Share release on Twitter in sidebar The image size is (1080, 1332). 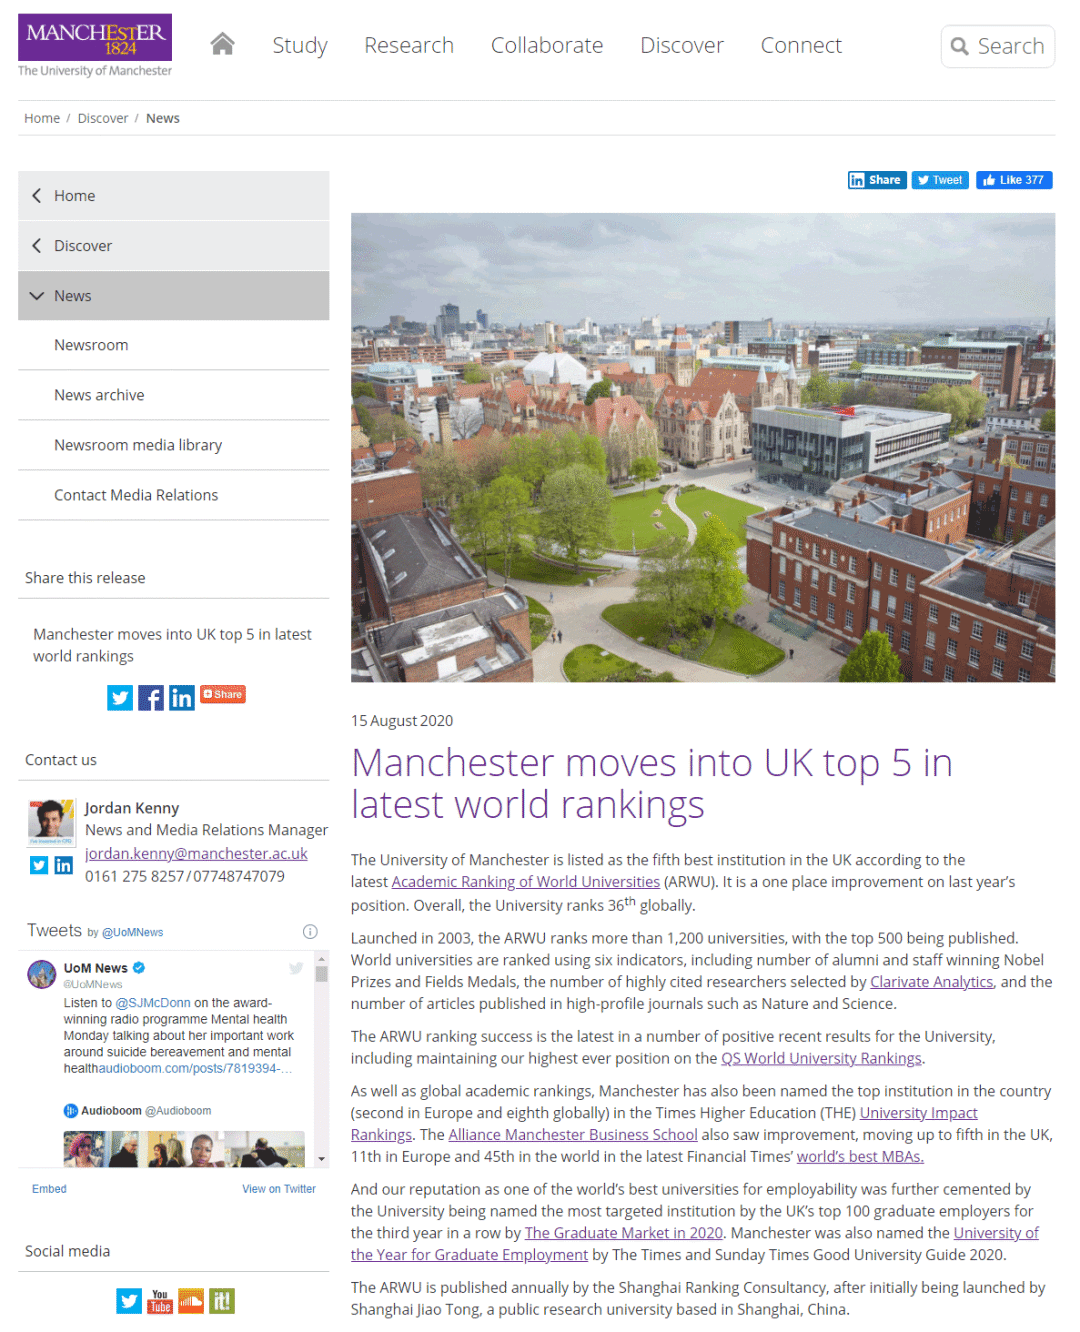pyautogui.click(x=120, y=698)
